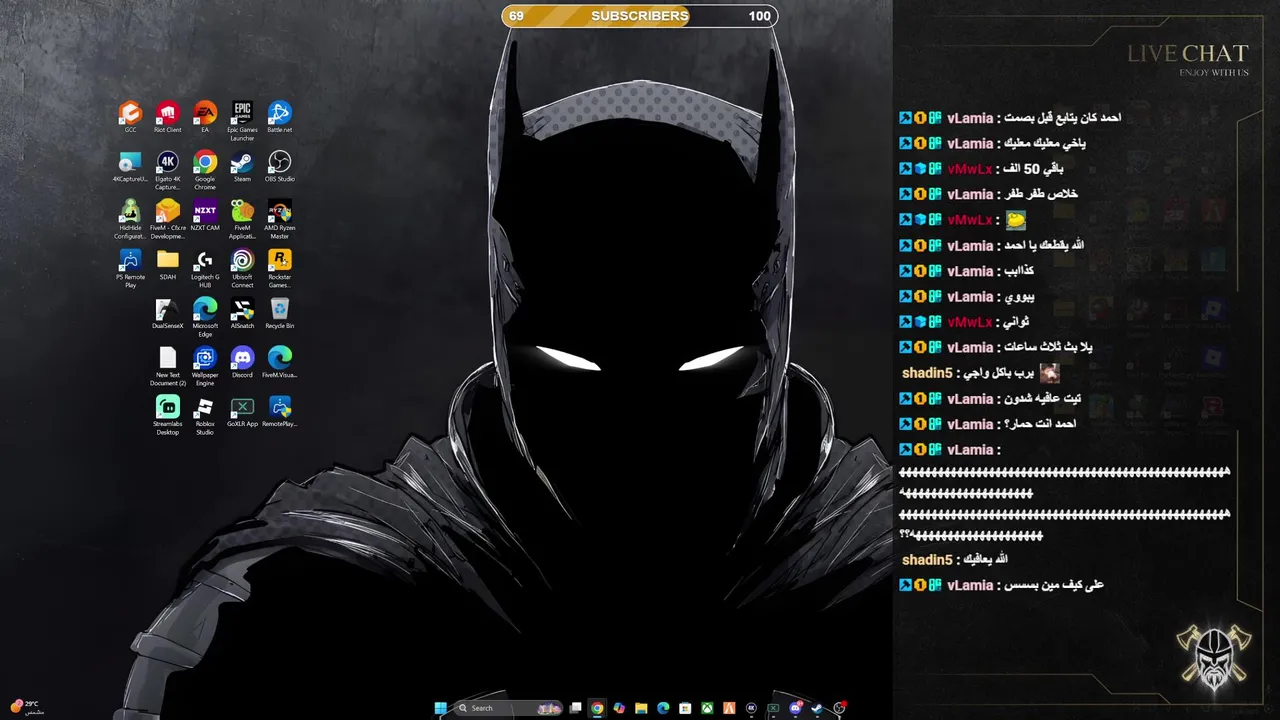Click the chat message 'على كيف مين بسسس'
The width and height of the screenshot is (1280, 720).
click(x=1055, y=585)
